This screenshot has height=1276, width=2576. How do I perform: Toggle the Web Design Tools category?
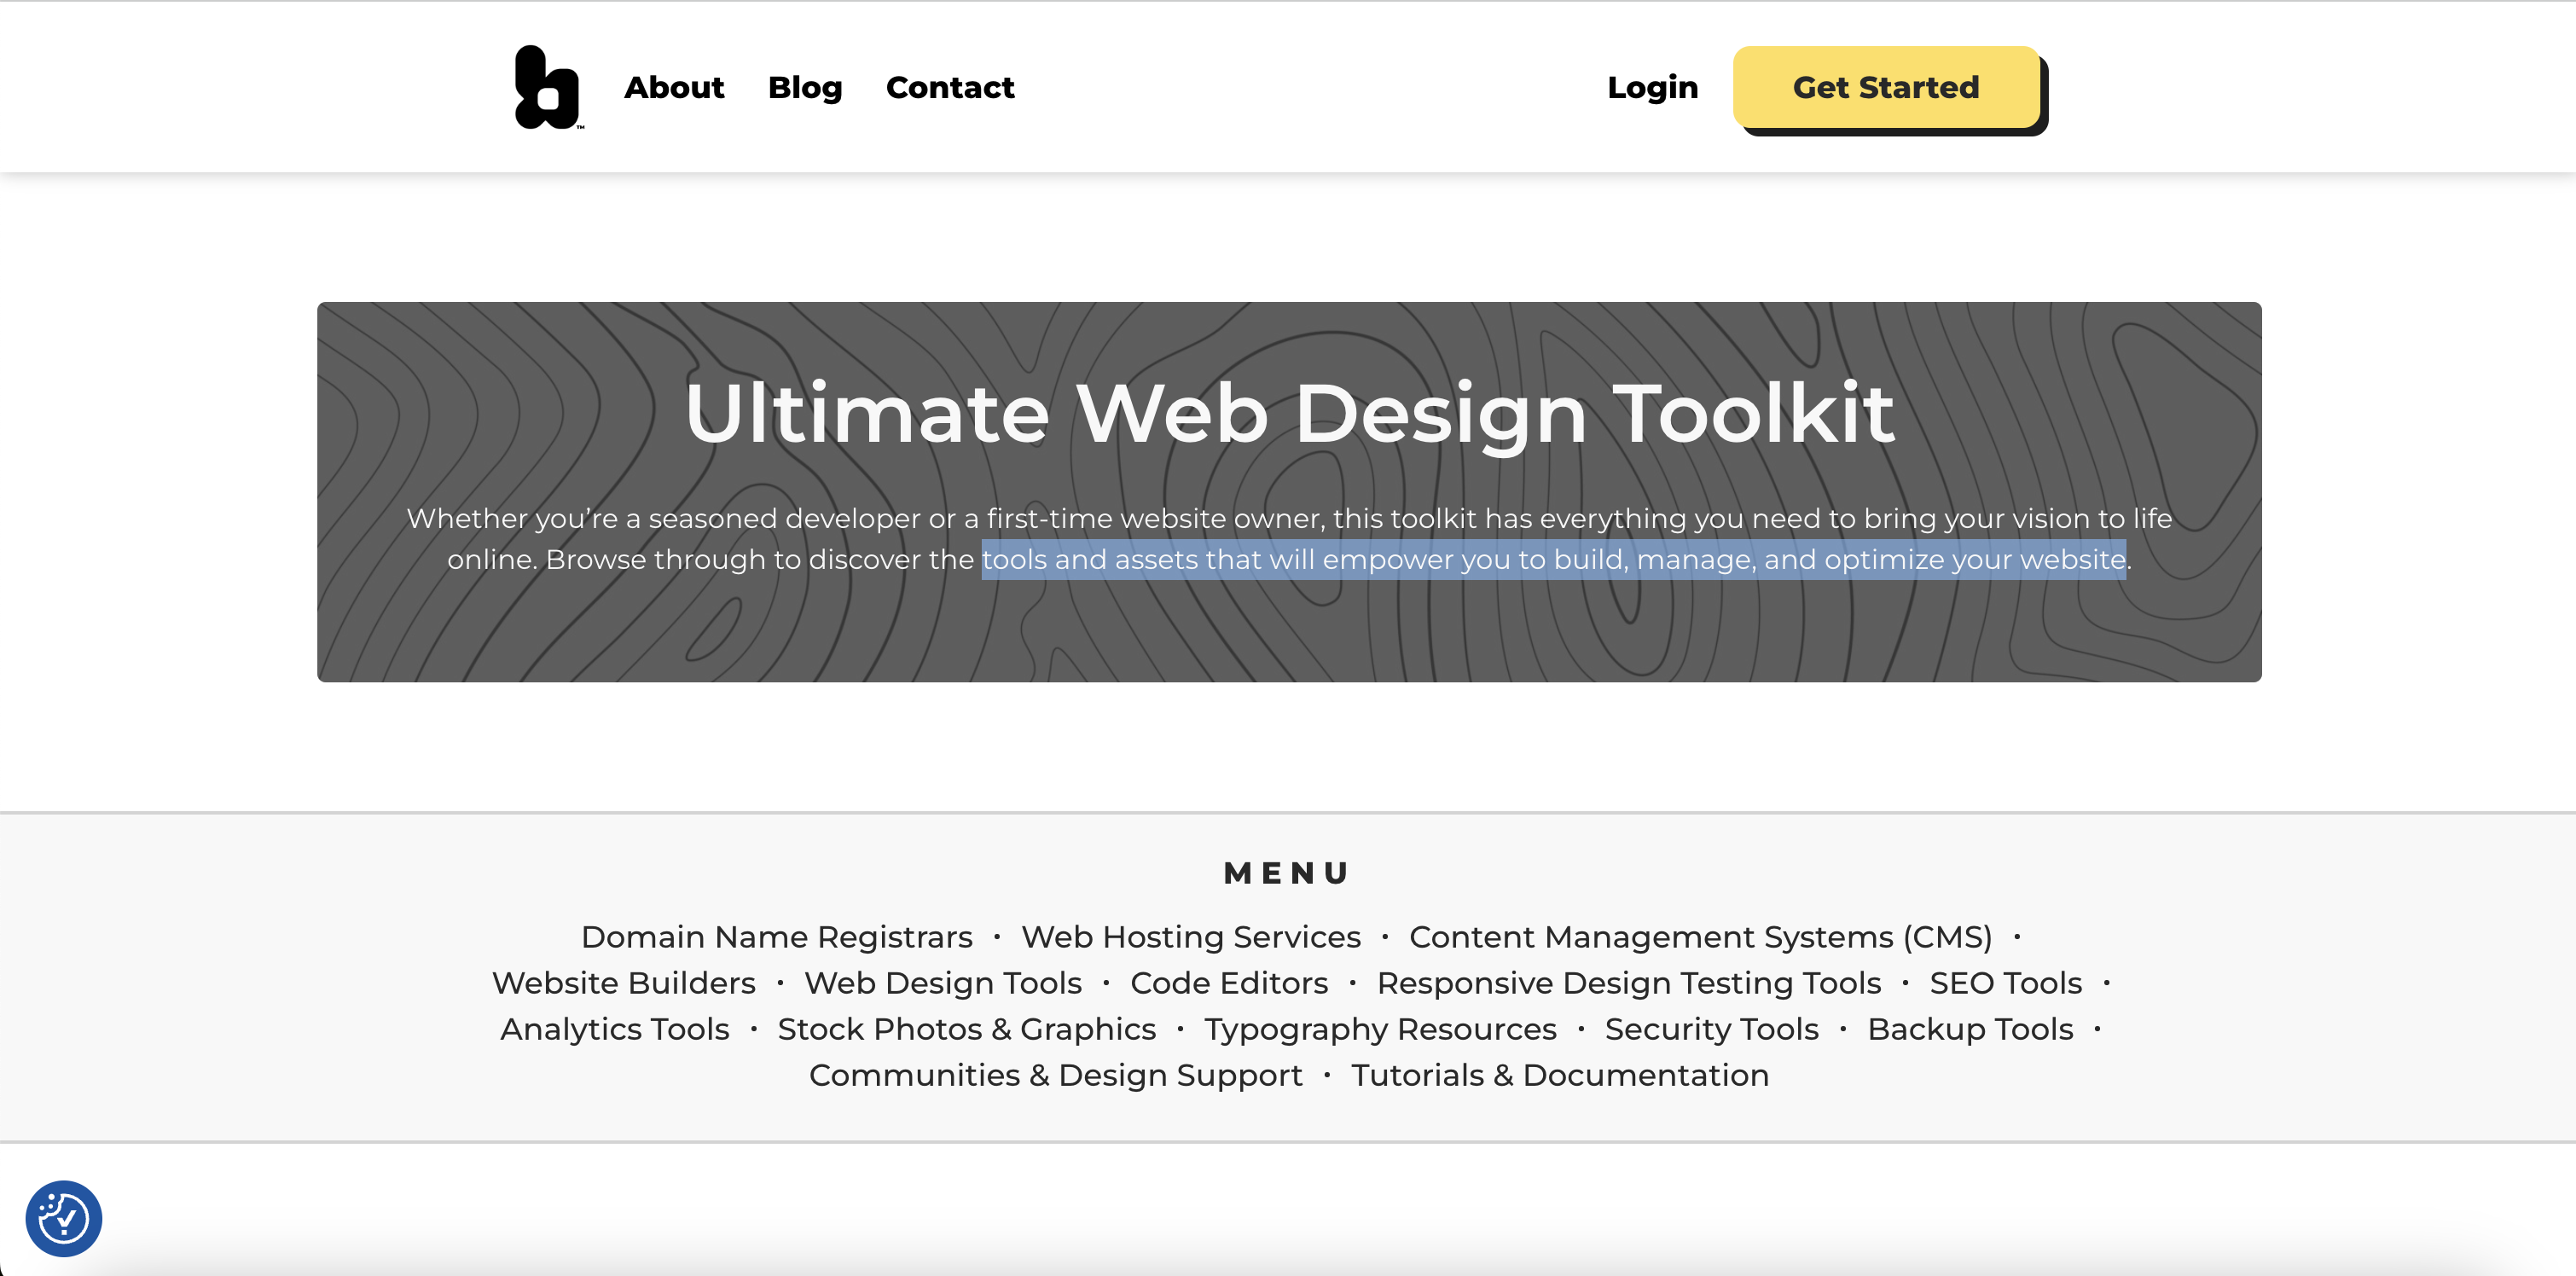coord(943,982)
